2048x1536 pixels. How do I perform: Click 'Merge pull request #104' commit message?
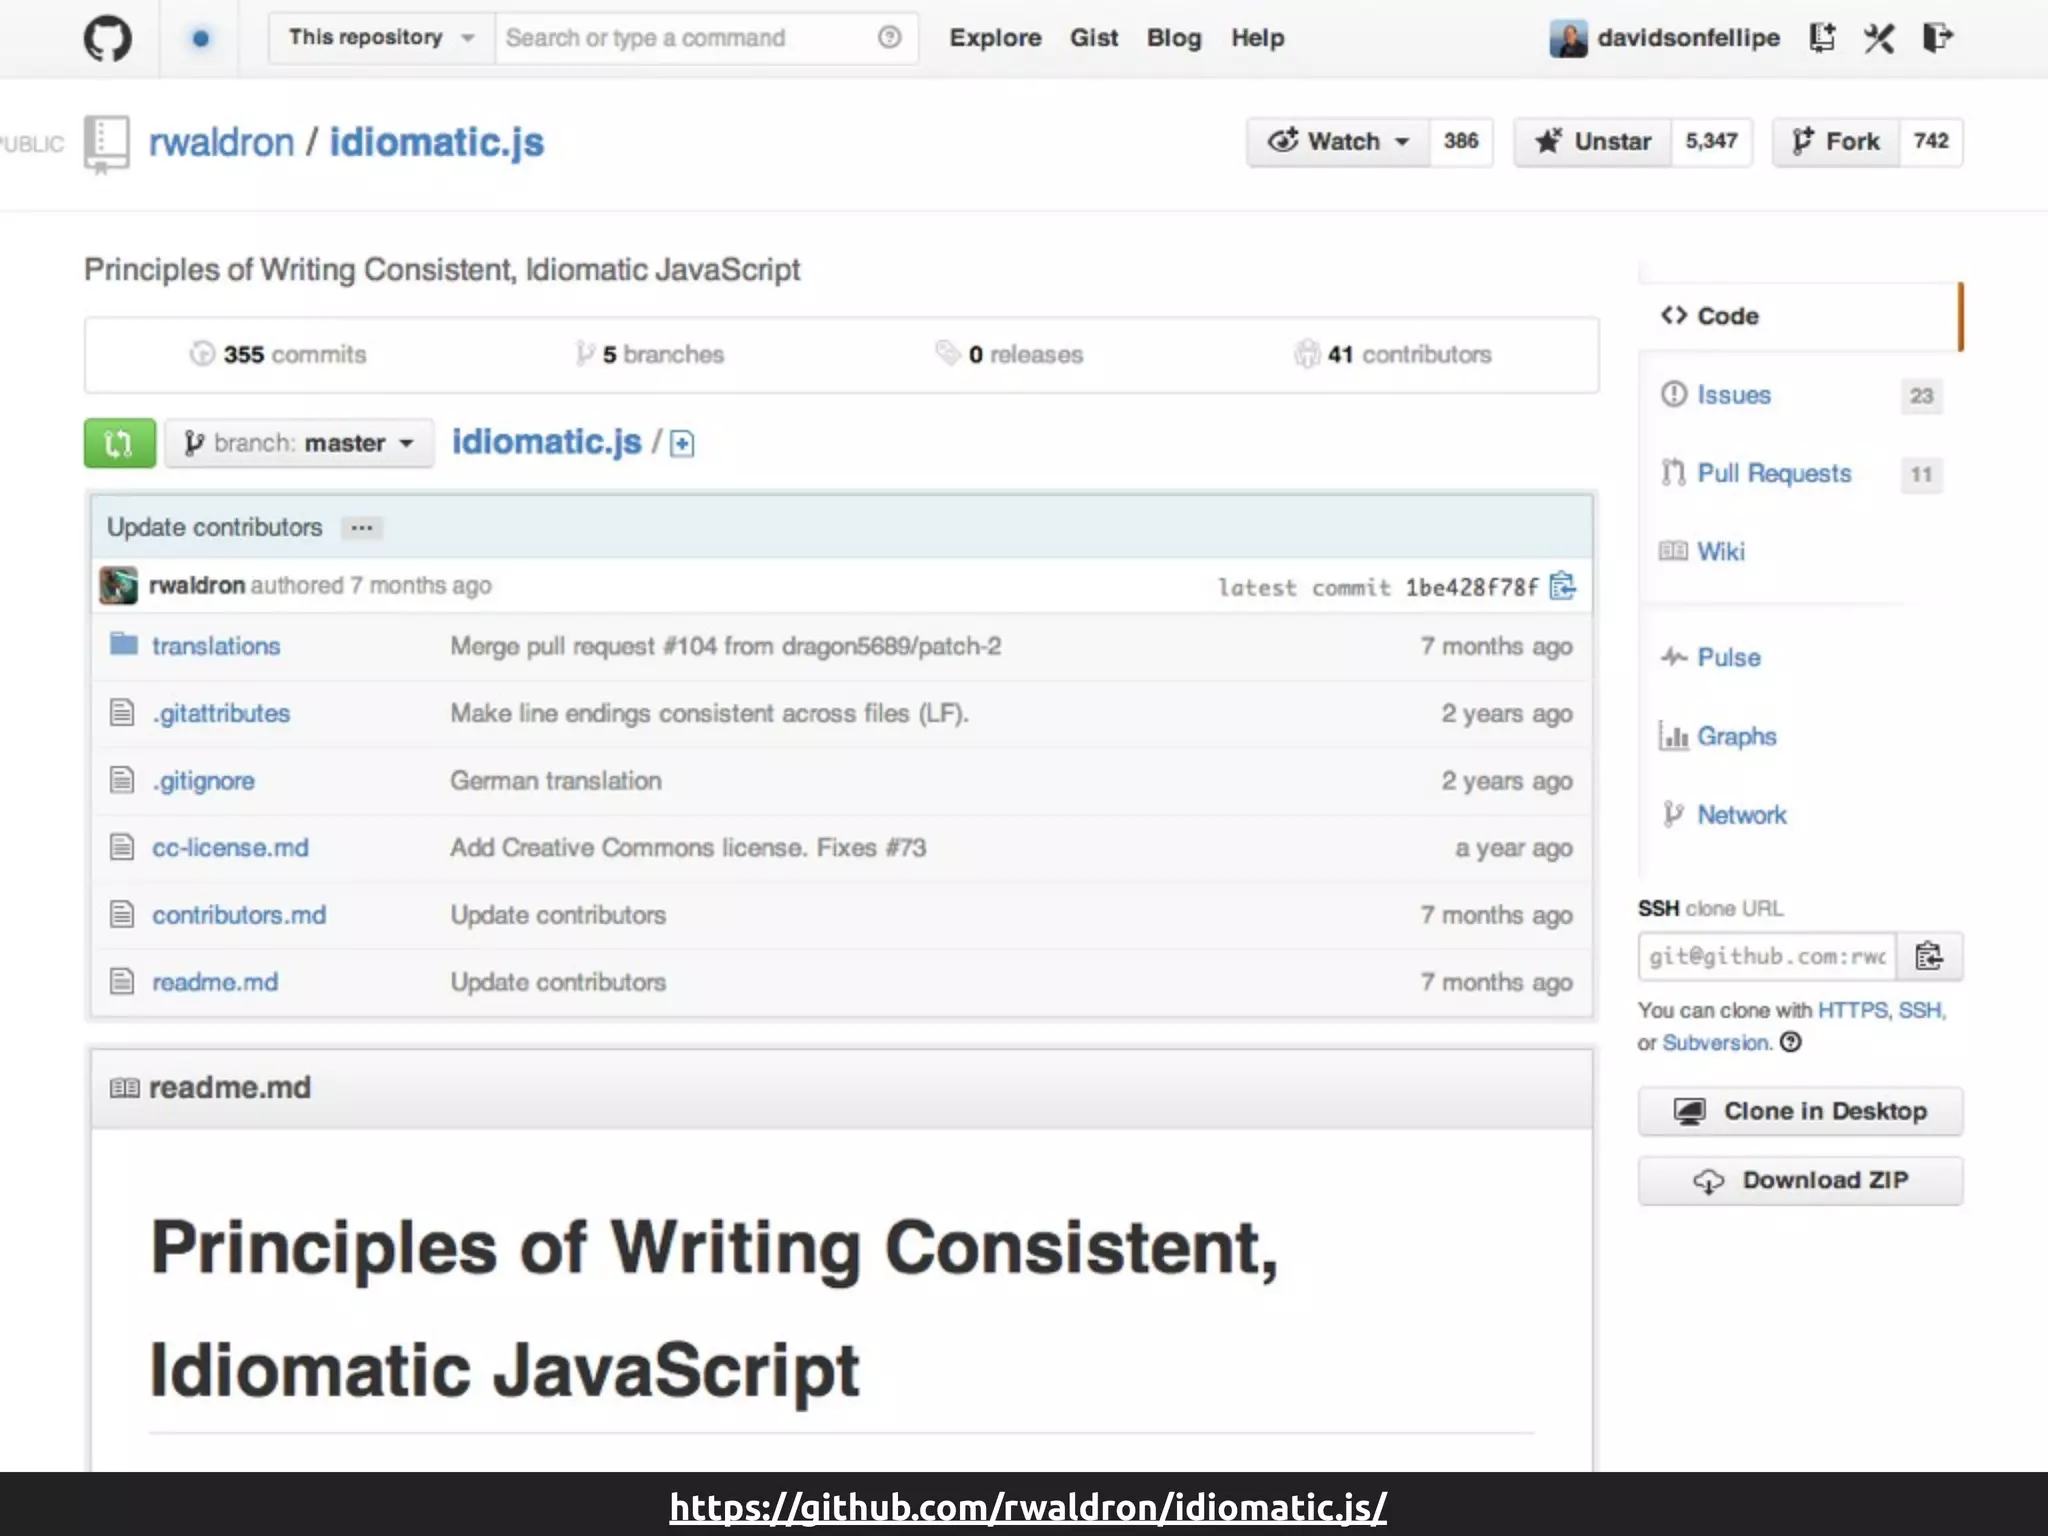[725, 646]
